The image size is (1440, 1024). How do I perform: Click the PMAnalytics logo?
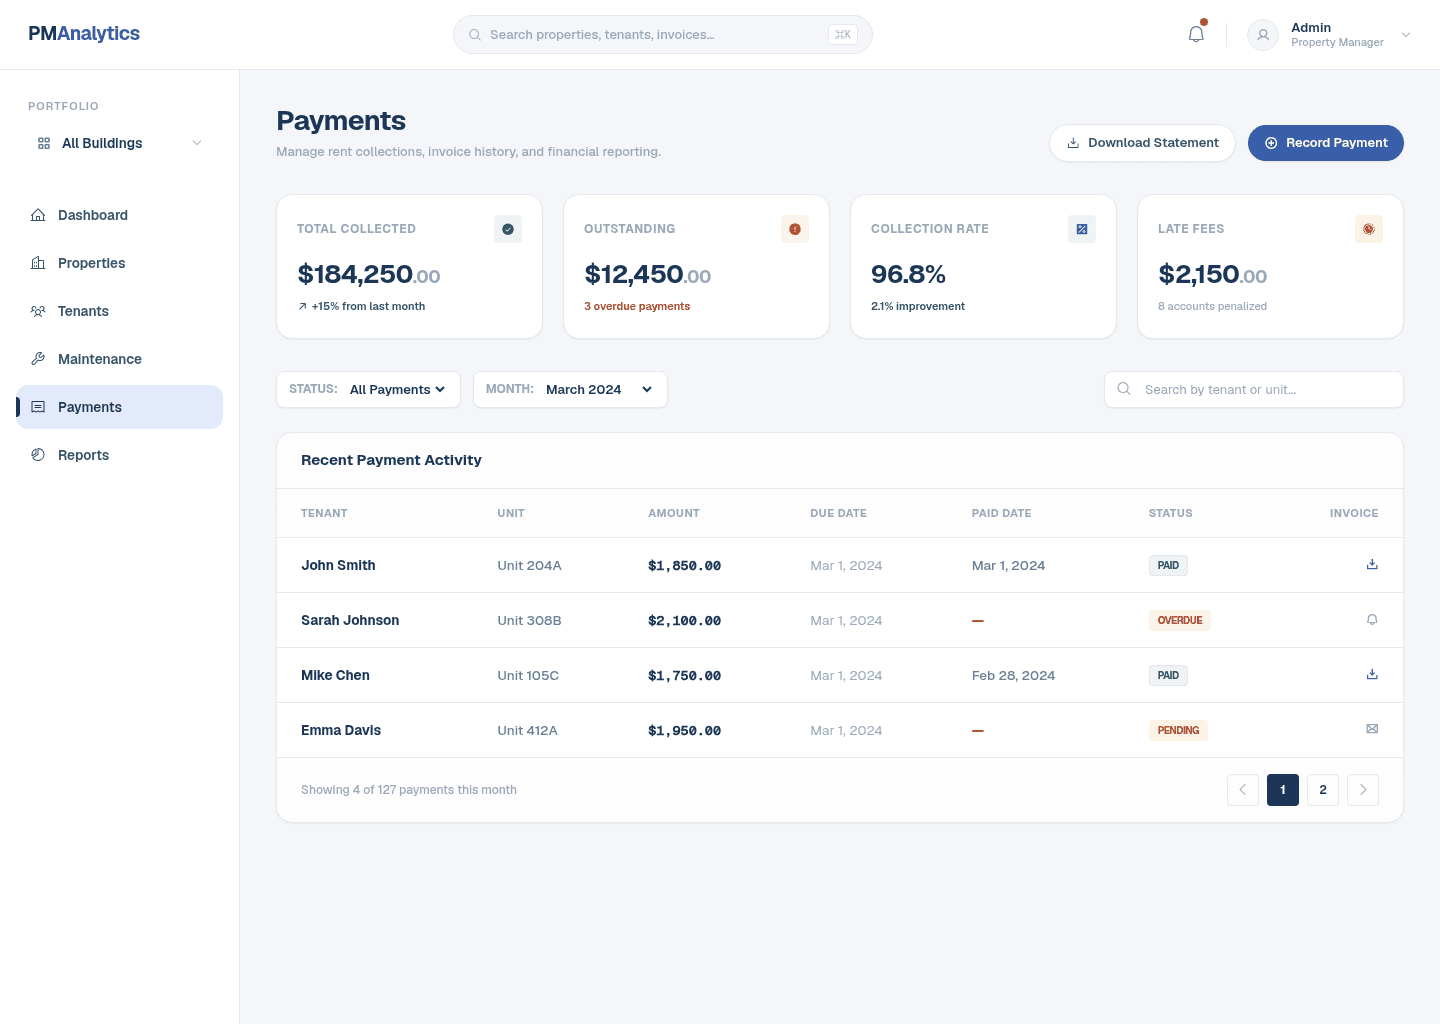tap(84, 34)
